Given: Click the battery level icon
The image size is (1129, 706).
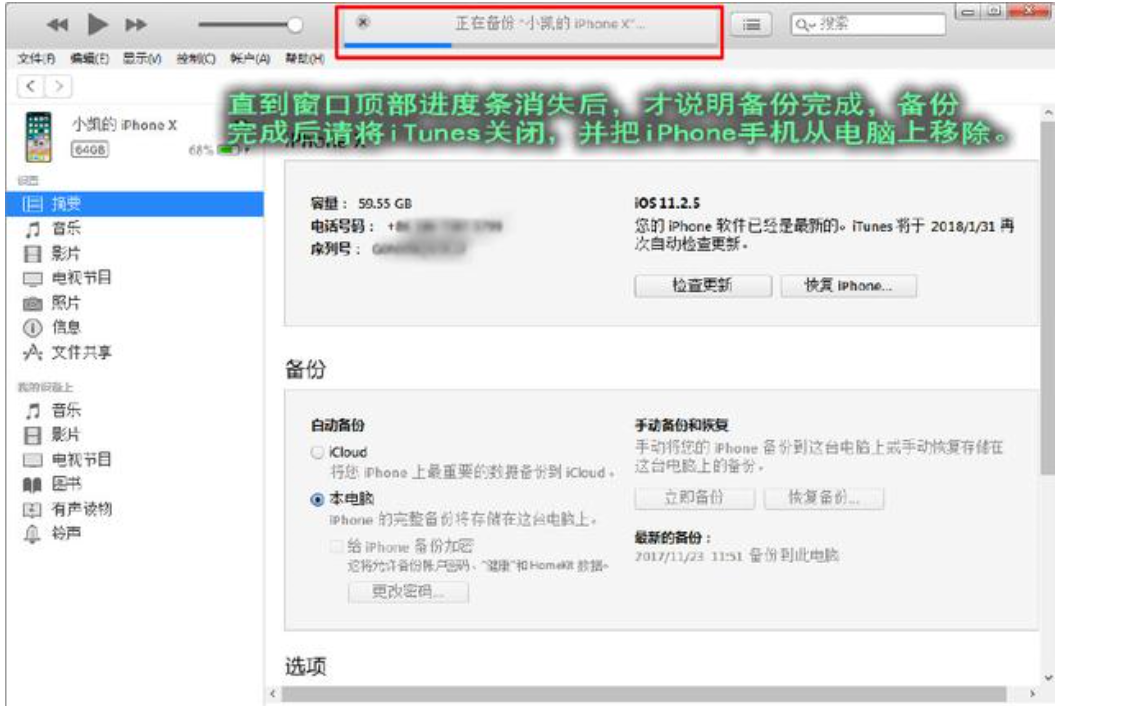Looking at the screenshot, I should click(x=228, y=150).
